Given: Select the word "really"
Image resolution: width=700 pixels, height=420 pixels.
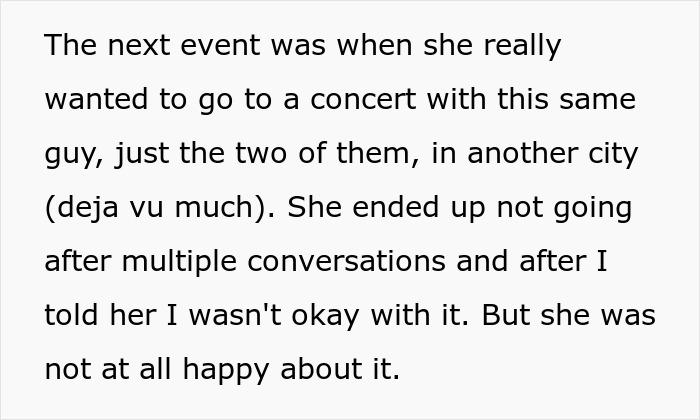Looking at the screenshot, I should [x=520, y=47].
